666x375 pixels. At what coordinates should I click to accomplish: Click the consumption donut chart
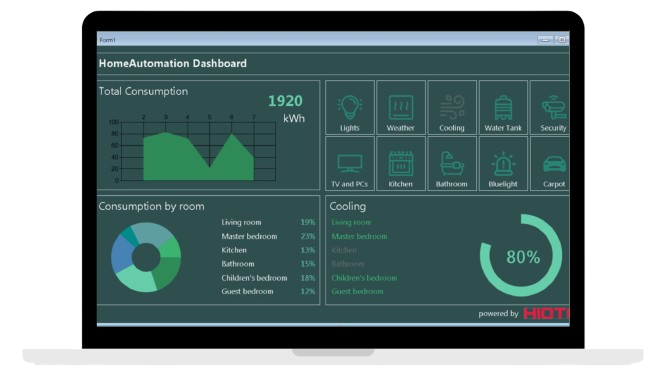[x=146, y=257]
